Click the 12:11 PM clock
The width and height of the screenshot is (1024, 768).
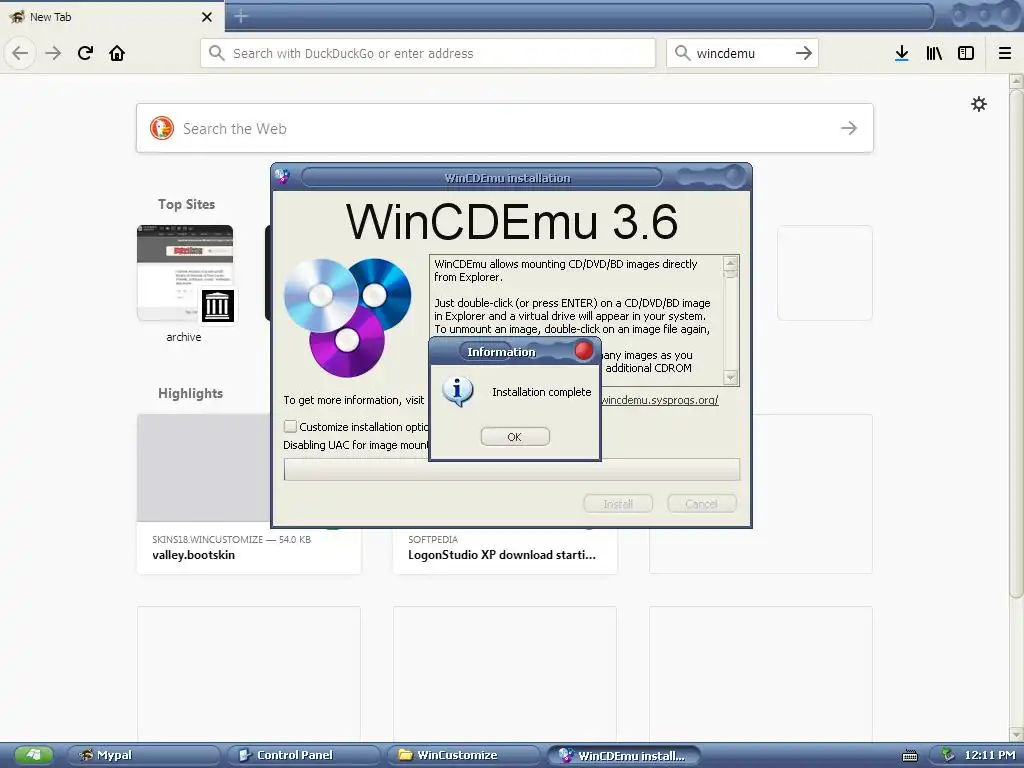[989, 756]
